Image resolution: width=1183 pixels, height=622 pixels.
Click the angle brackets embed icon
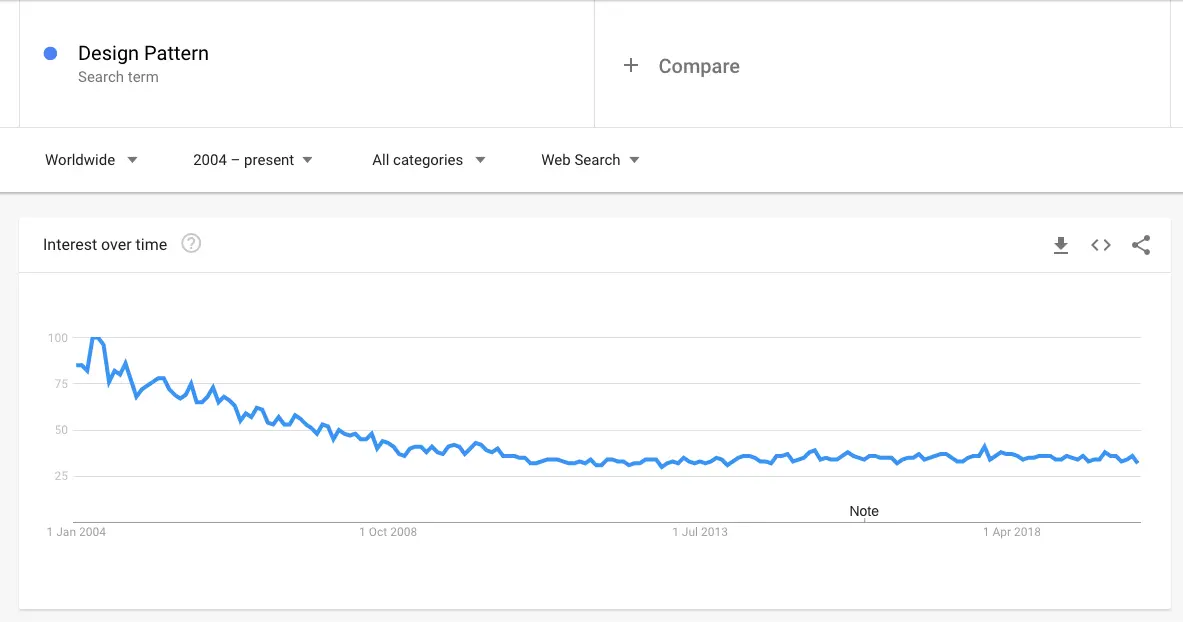tap(1101, 244)
